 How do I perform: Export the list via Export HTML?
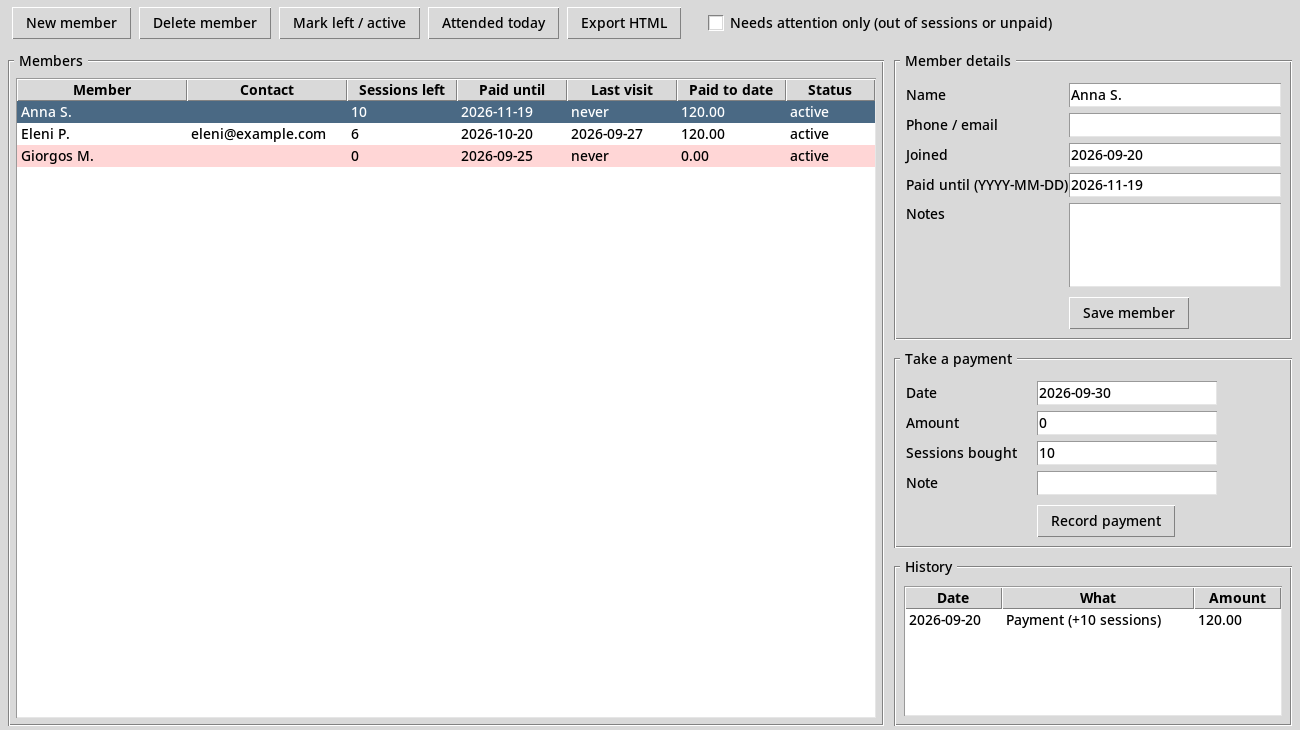[x=624, y=23]
